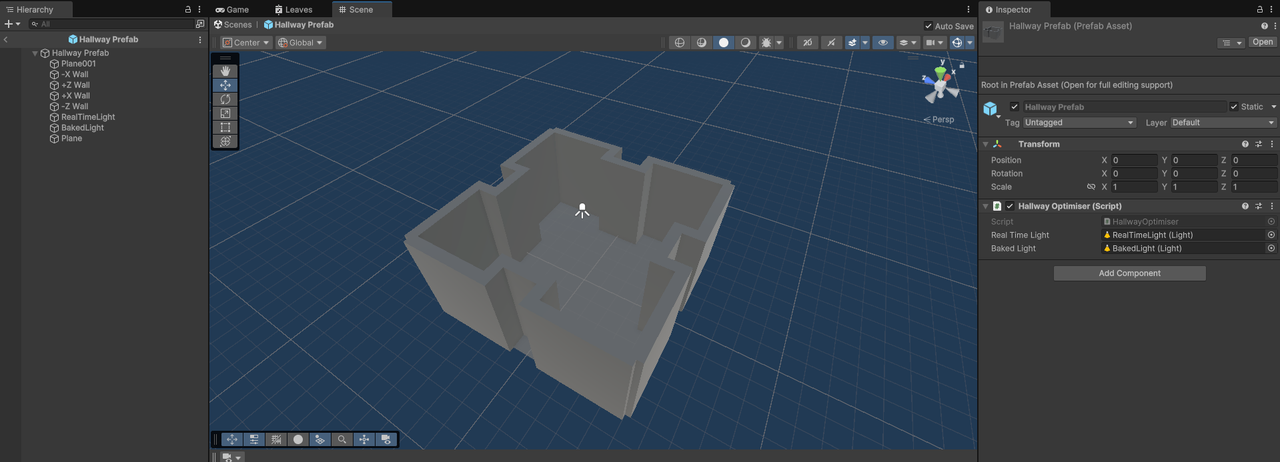Click the solid circle draw mode overlay icon
The width and height of the screenshot is (1280, 462).
pos(298,439)
